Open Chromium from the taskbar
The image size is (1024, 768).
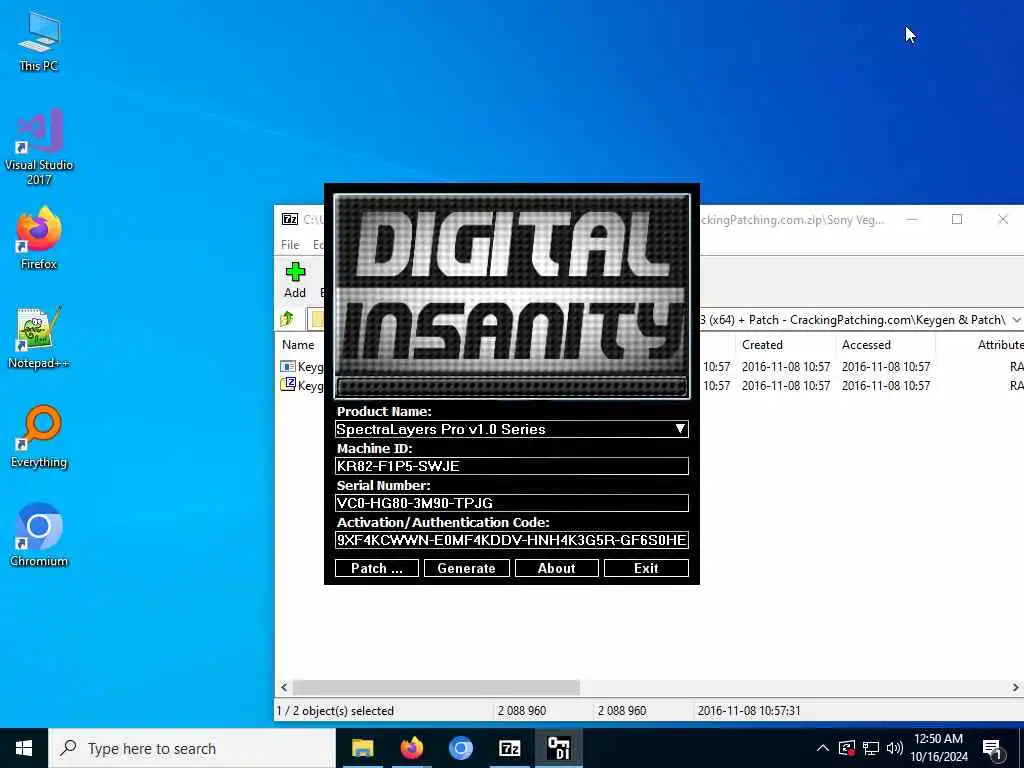pyautogui.click(x=460, y=748)
